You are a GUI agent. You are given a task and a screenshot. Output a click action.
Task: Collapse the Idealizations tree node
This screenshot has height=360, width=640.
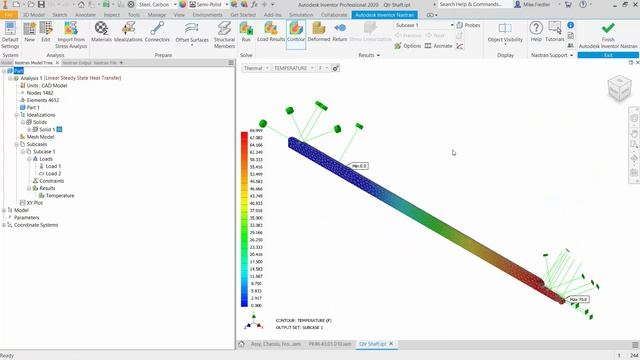click(x=17, y=115)
